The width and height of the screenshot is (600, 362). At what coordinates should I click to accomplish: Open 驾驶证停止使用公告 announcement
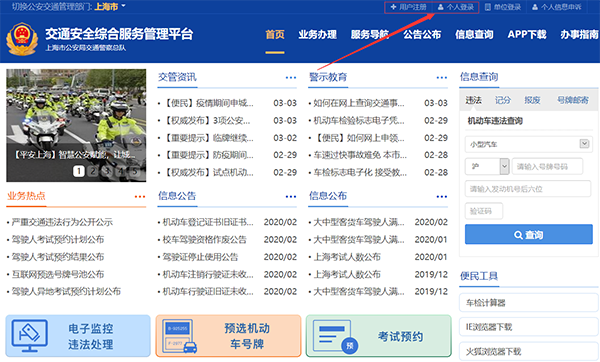[200, 257]
